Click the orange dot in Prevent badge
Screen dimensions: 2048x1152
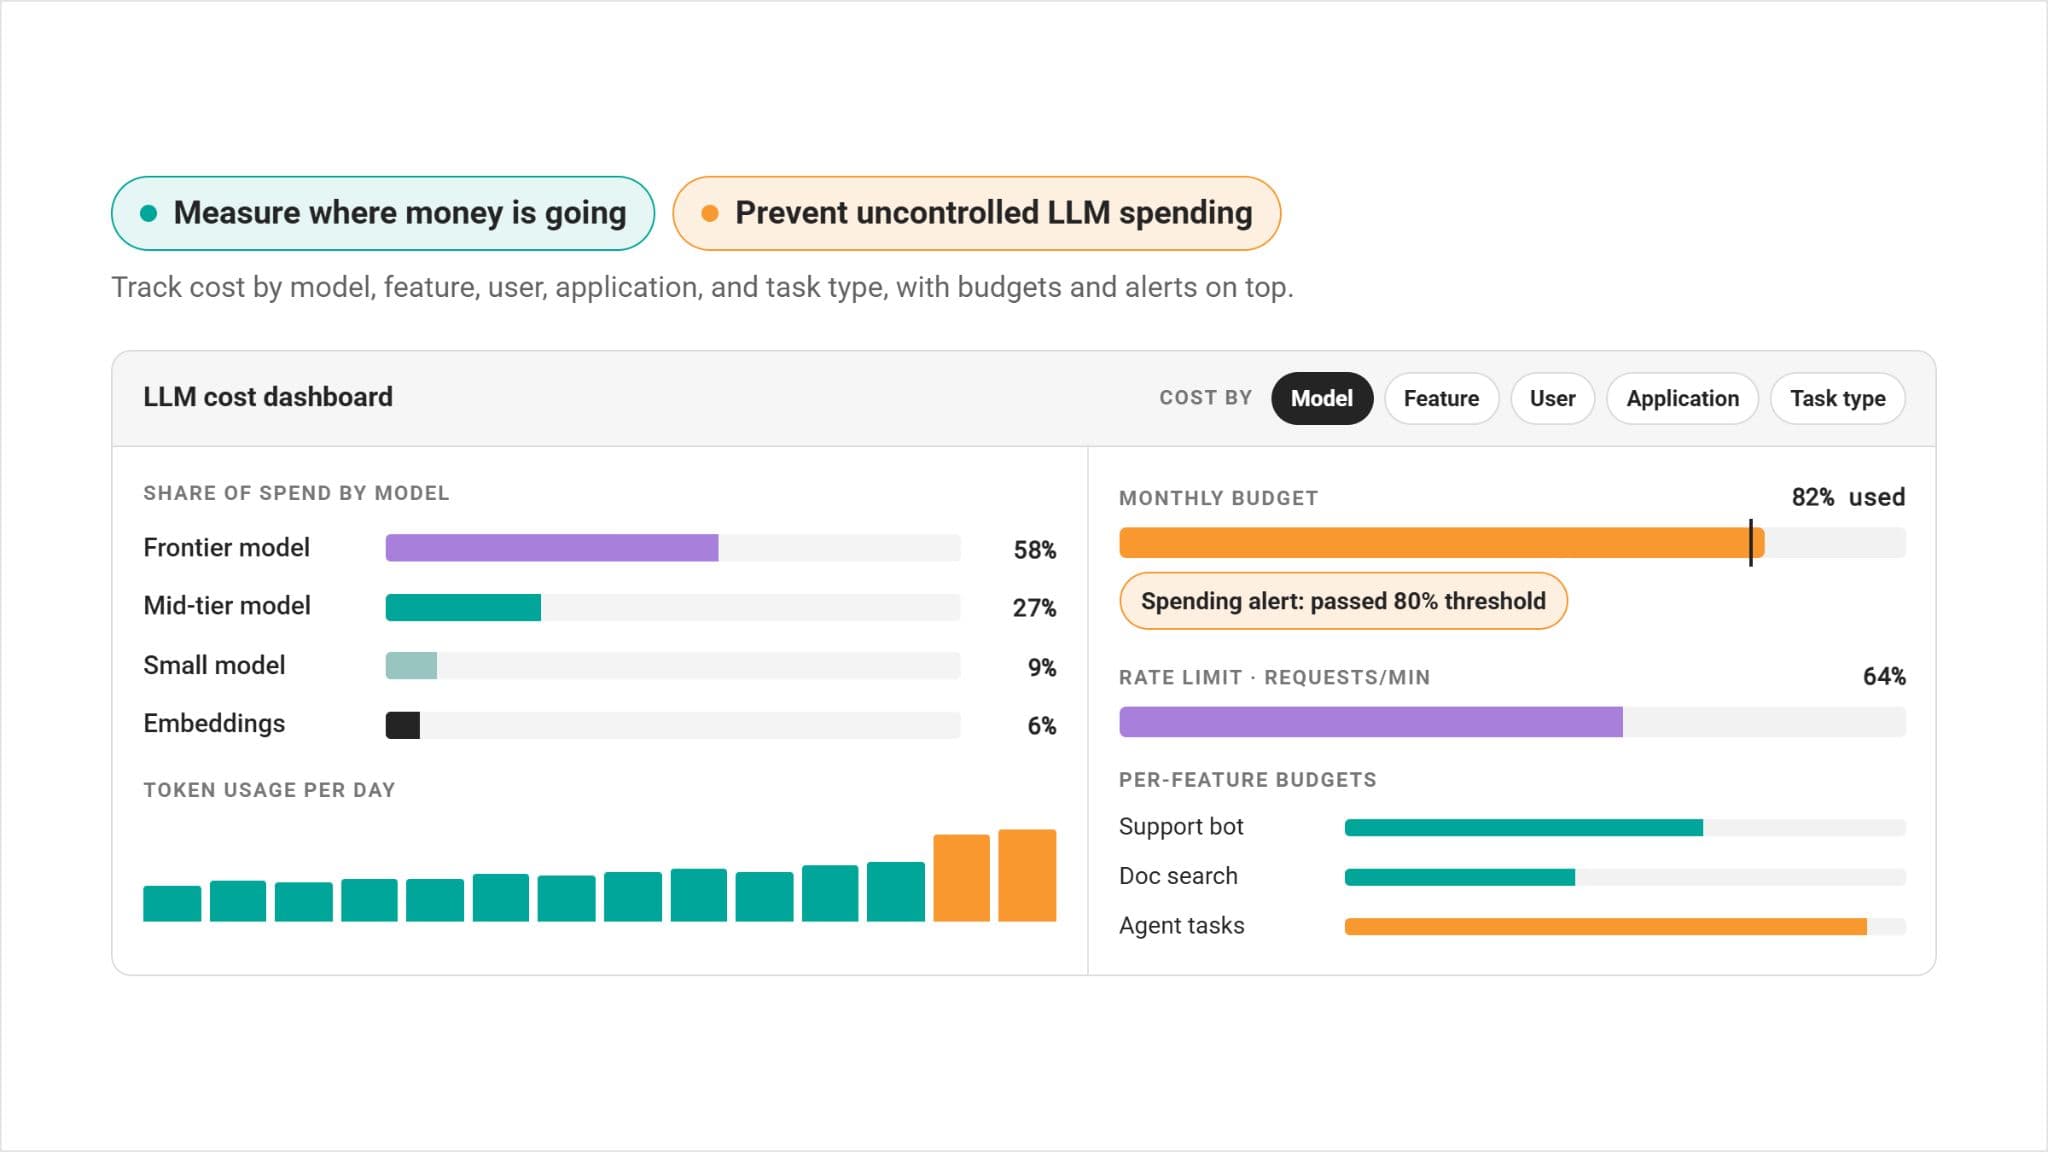coord(710,213)
